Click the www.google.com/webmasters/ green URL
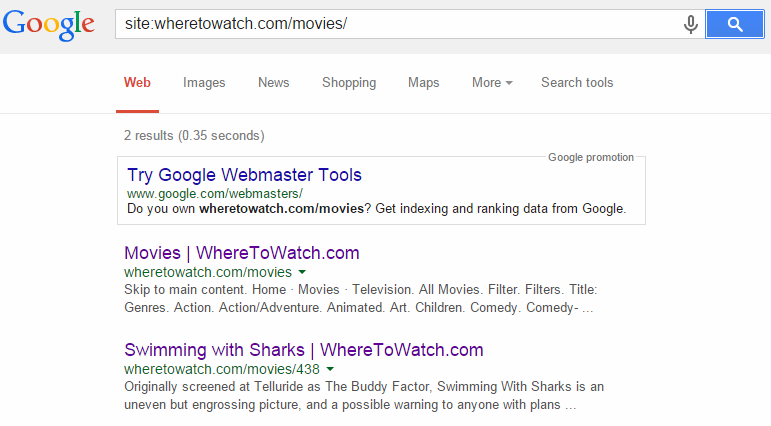This screenshot has height=426, width=771. pos(215,194)
